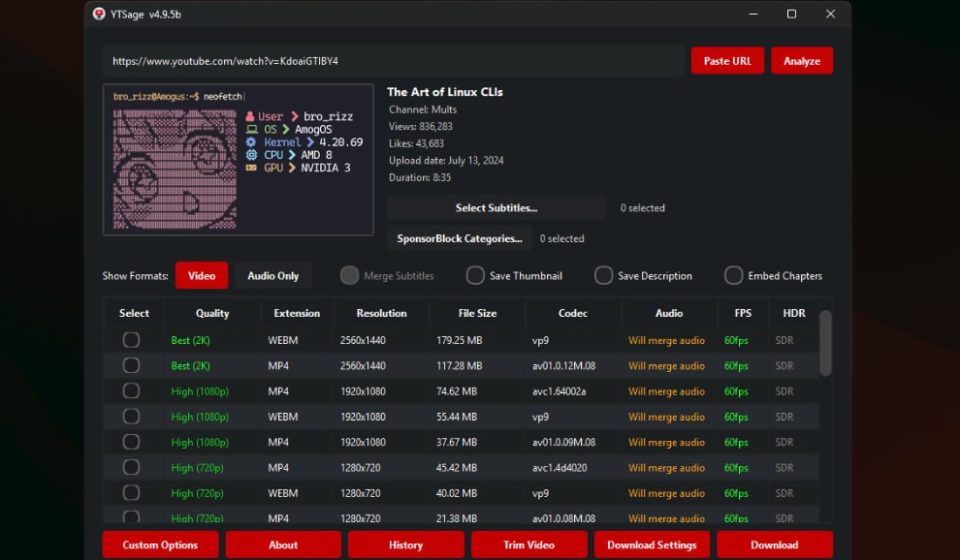Open SponsorBlock Categories selector

coord(459,239)
